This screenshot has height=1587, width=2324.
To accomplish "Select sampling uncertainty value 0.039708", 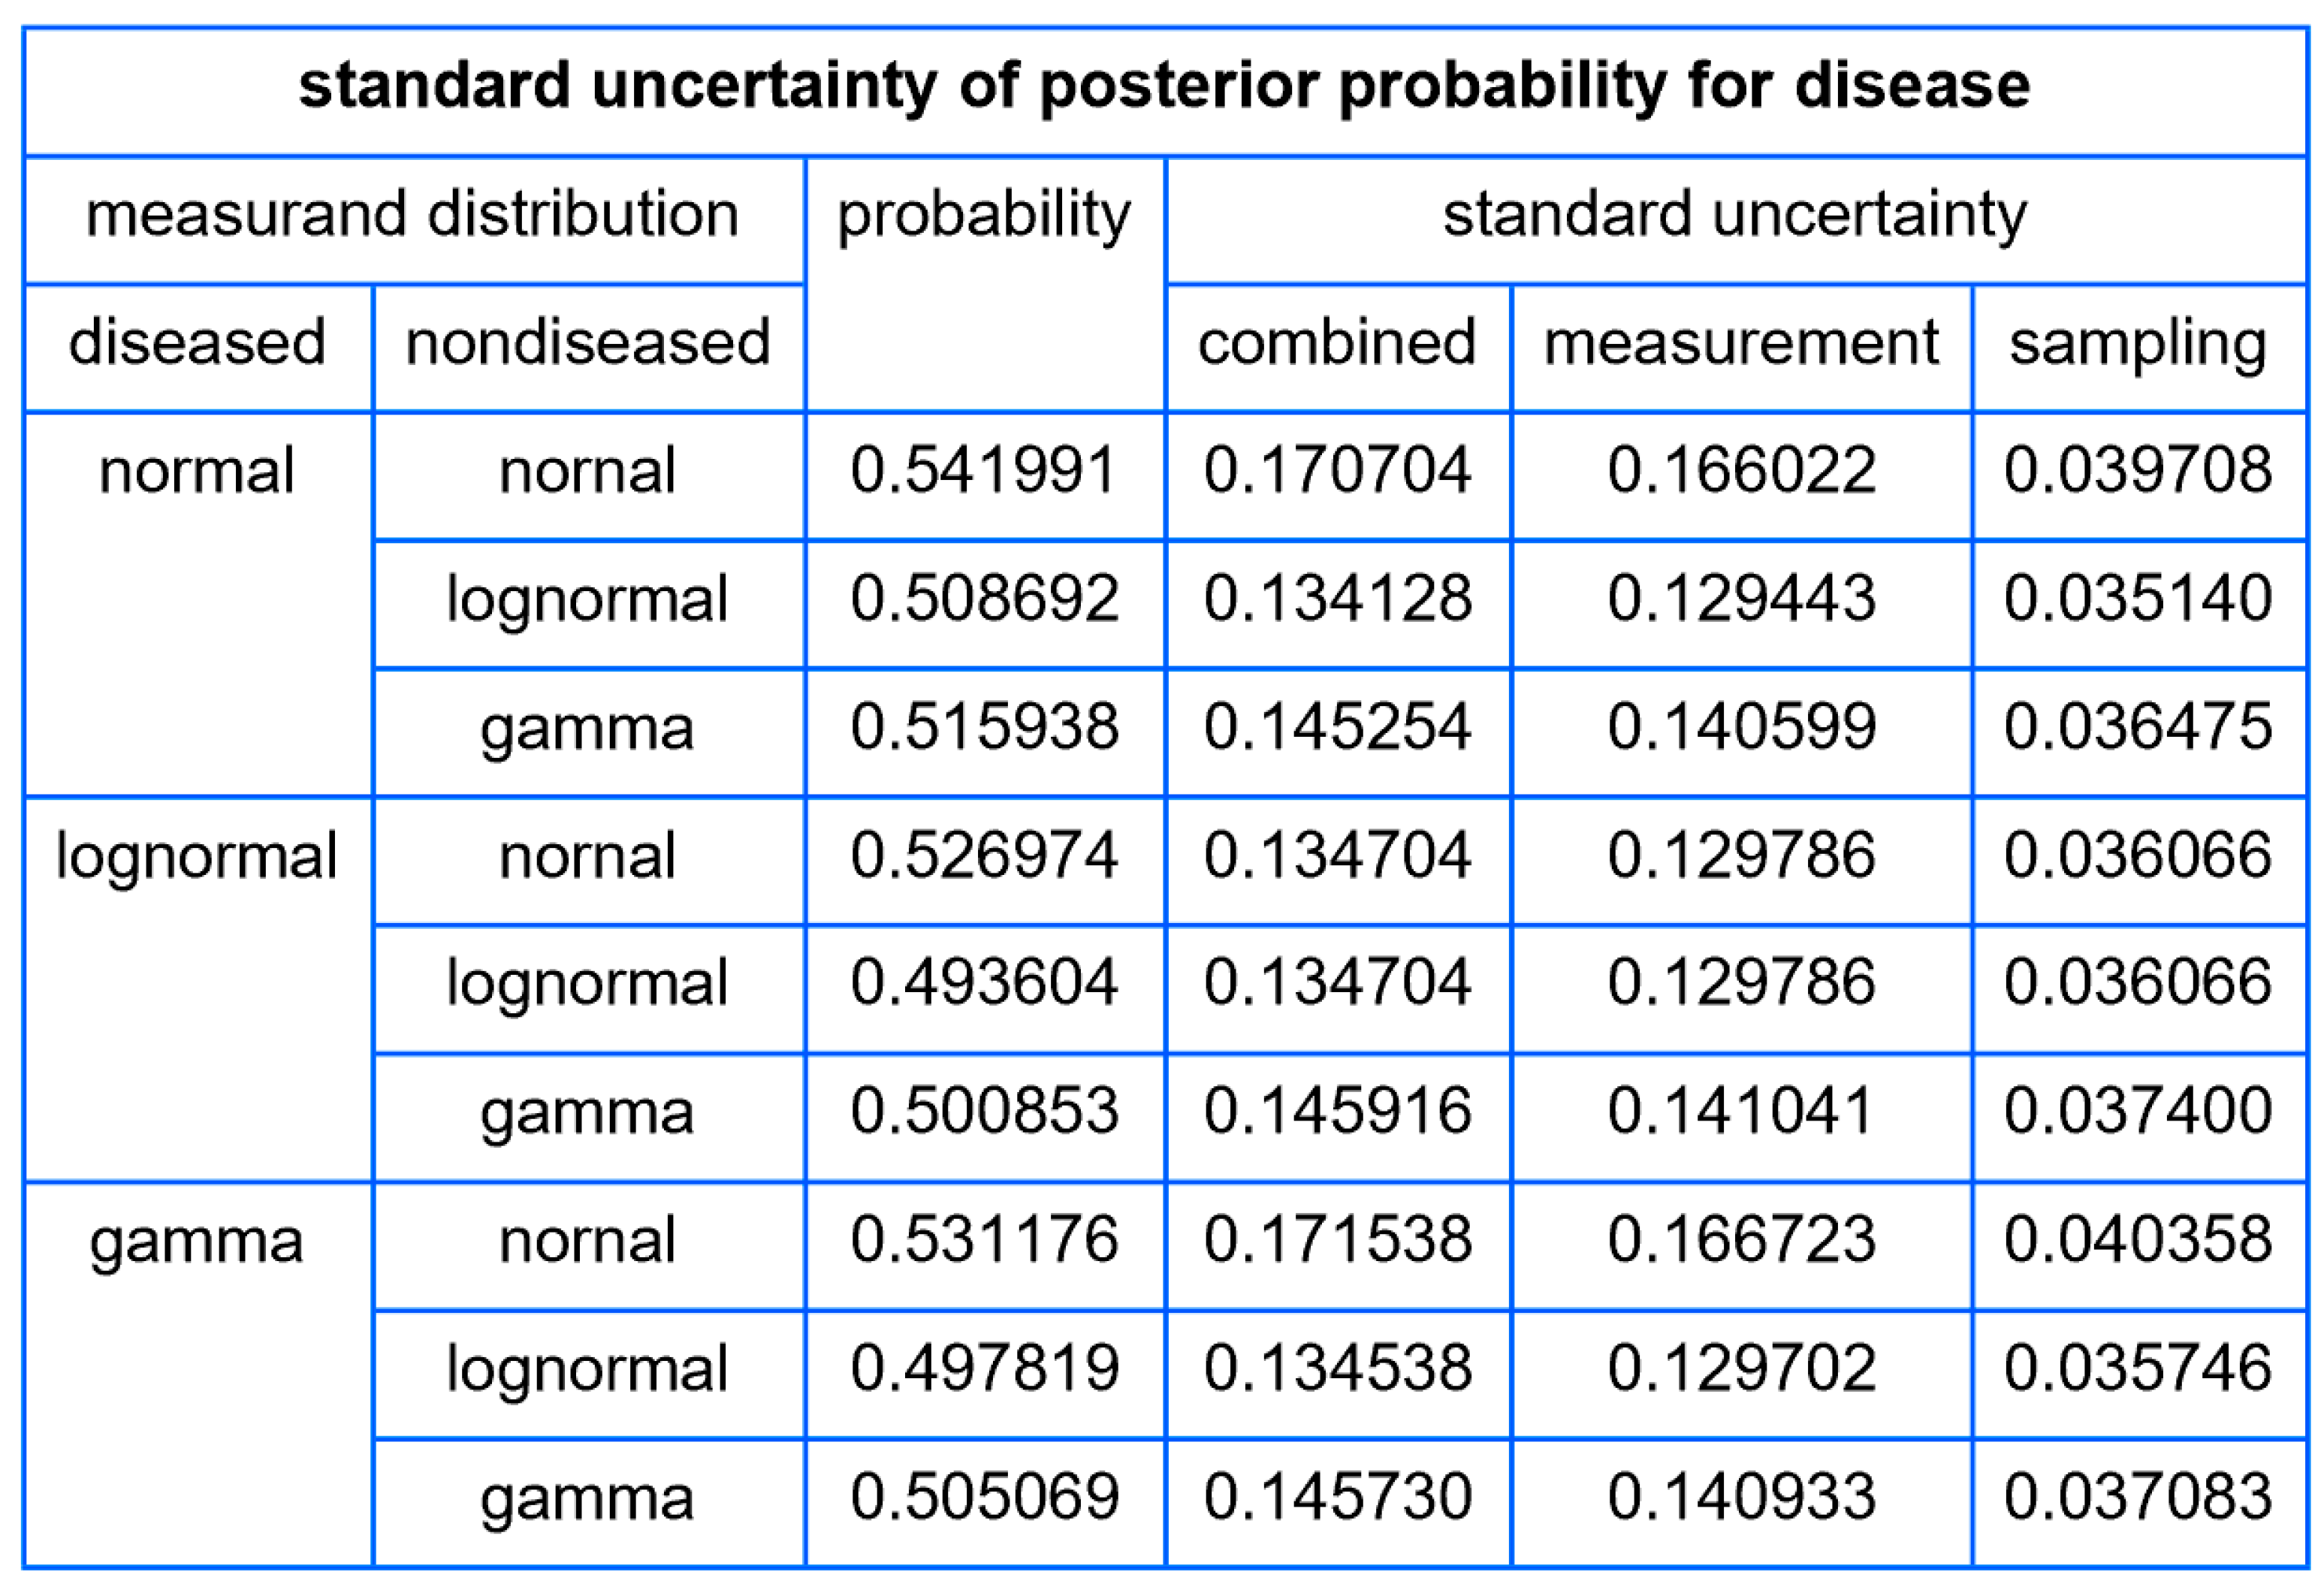I will (2138, 471).
